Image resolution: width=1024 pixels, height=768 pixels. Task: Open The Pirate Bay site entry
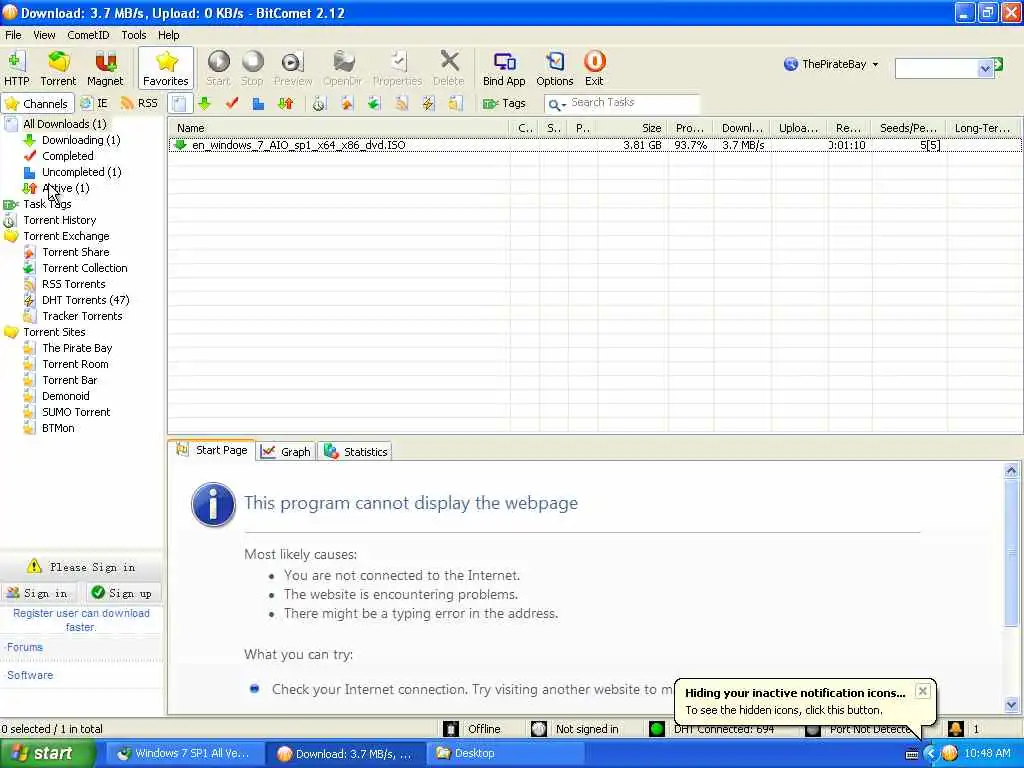(x=77, y=348)
